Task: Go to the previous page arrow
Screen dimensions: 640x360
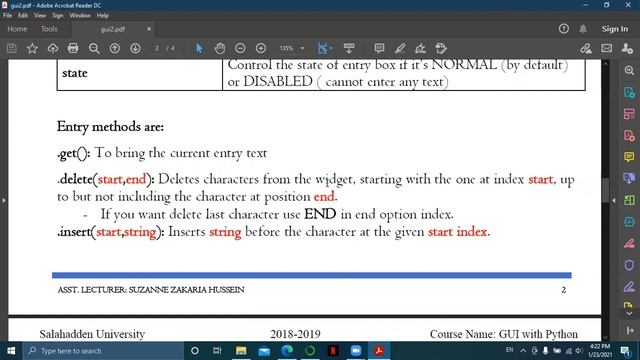Action: pyautogui.click(x=115, y=48)
